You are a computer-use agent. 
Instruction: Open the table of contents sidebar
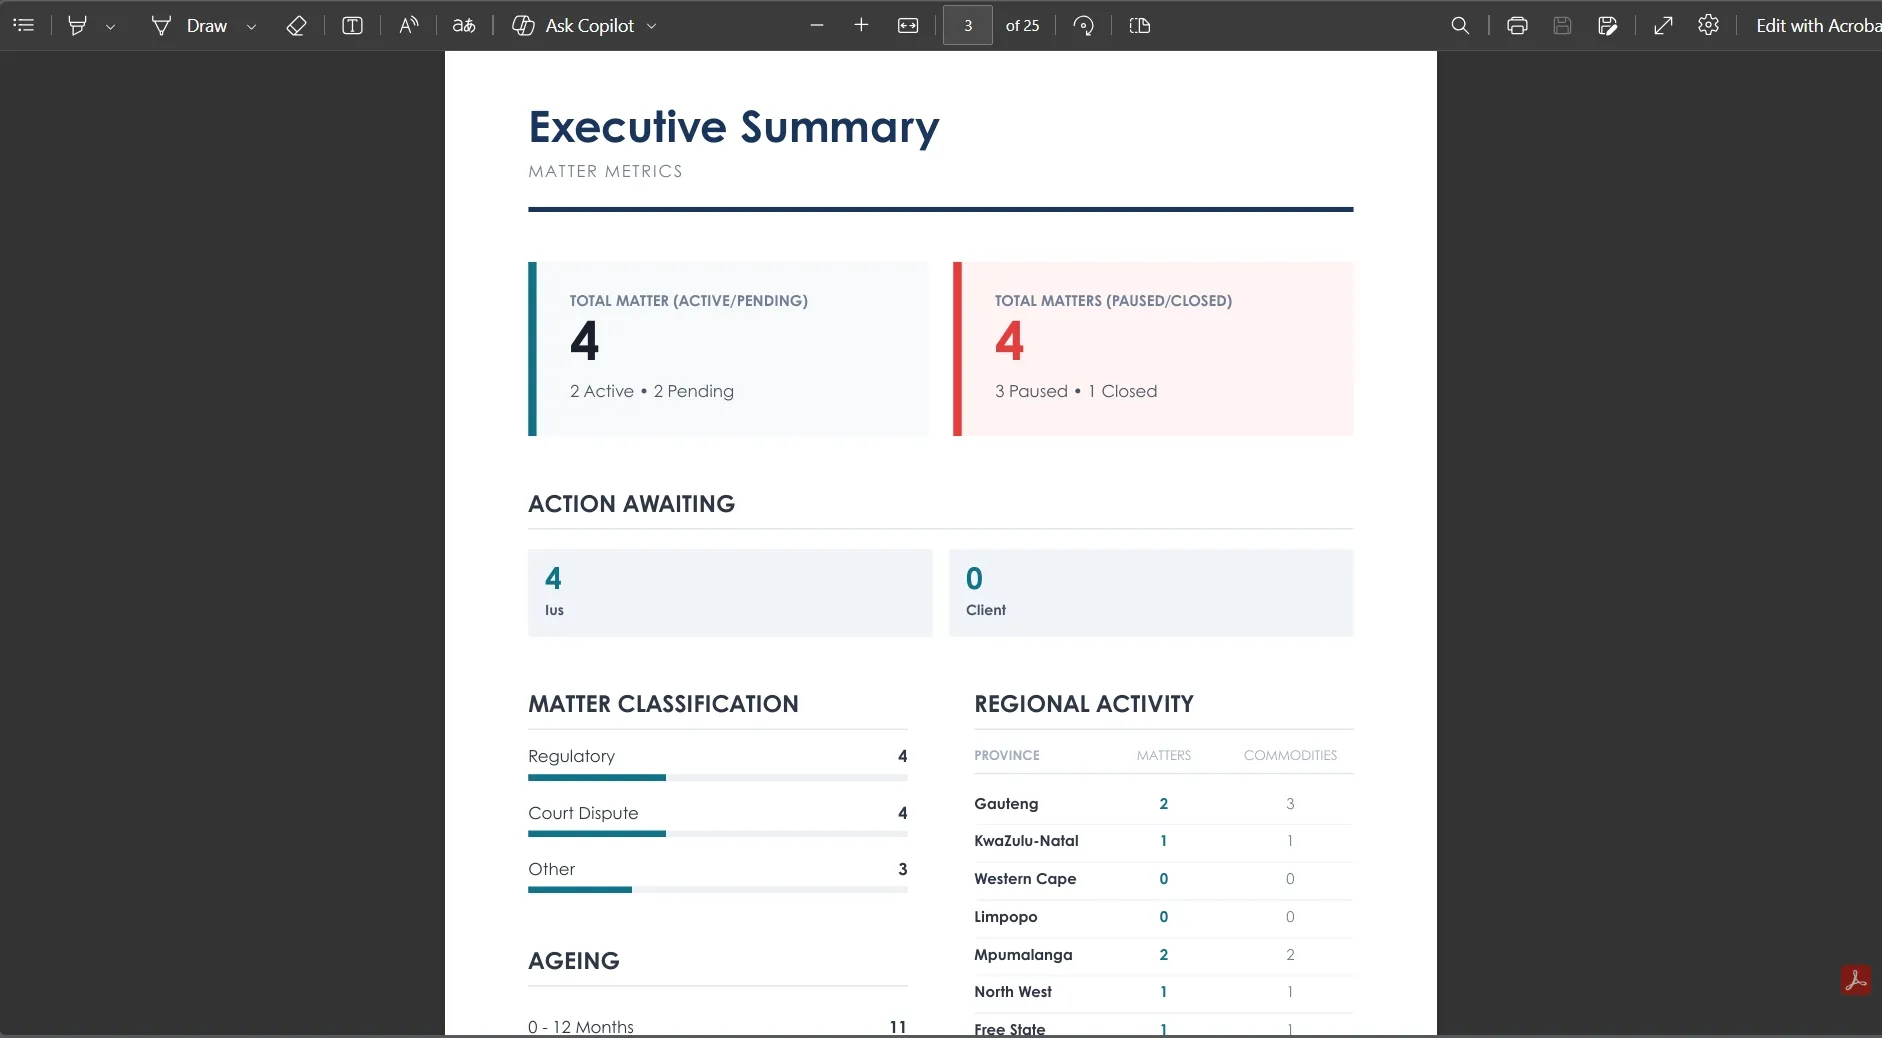24,26
